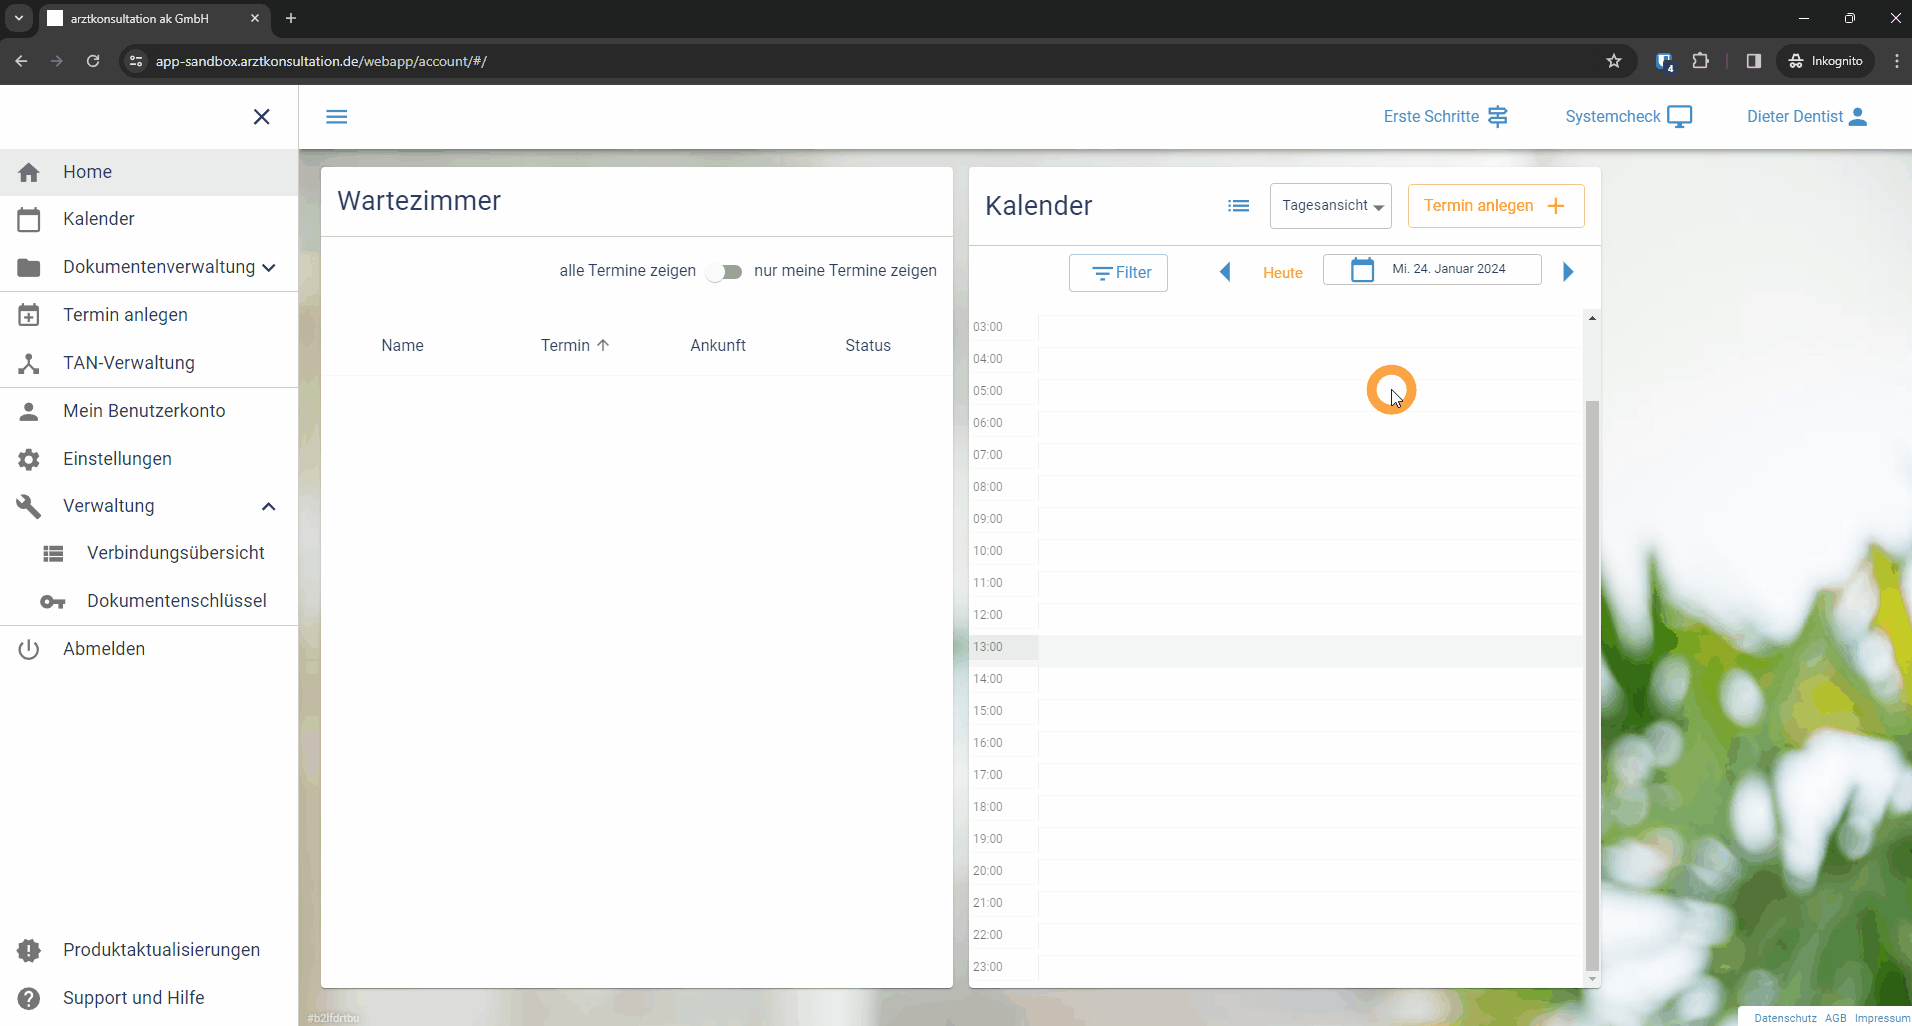The width and height of the screenshot is (1912, 1026).
Task: Select Einstellungen from sidebar
Action: 117,459
